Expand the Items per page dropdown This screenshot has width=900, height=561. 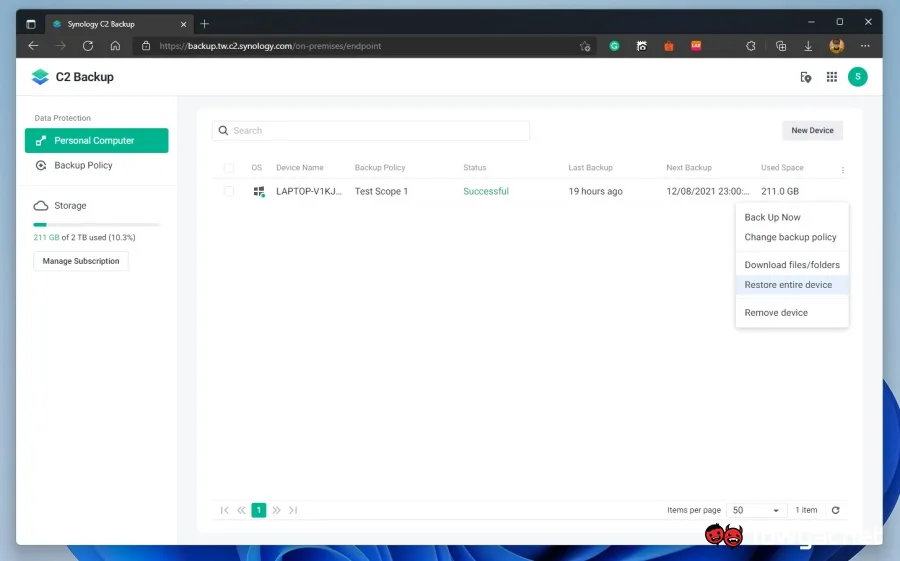[755, 510]
